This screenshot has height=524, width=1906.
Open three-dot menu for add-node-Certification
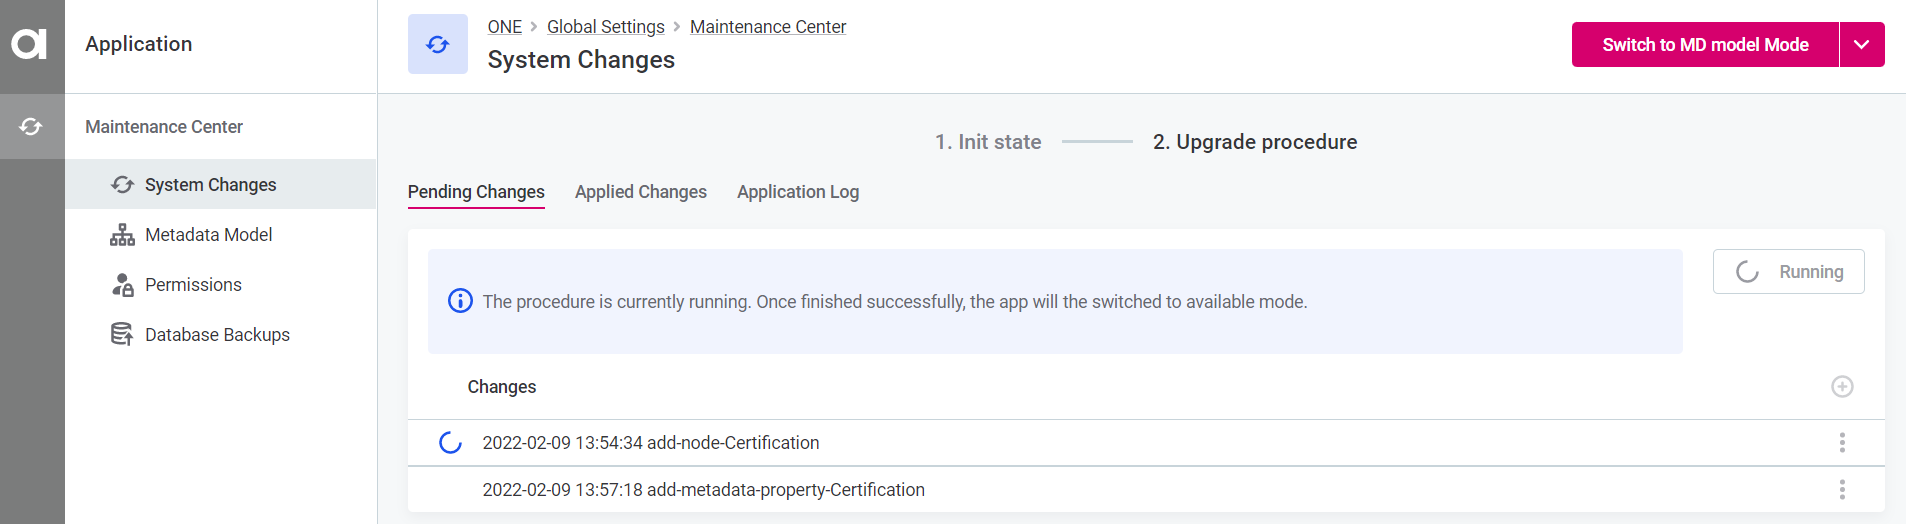point(1841,443)
